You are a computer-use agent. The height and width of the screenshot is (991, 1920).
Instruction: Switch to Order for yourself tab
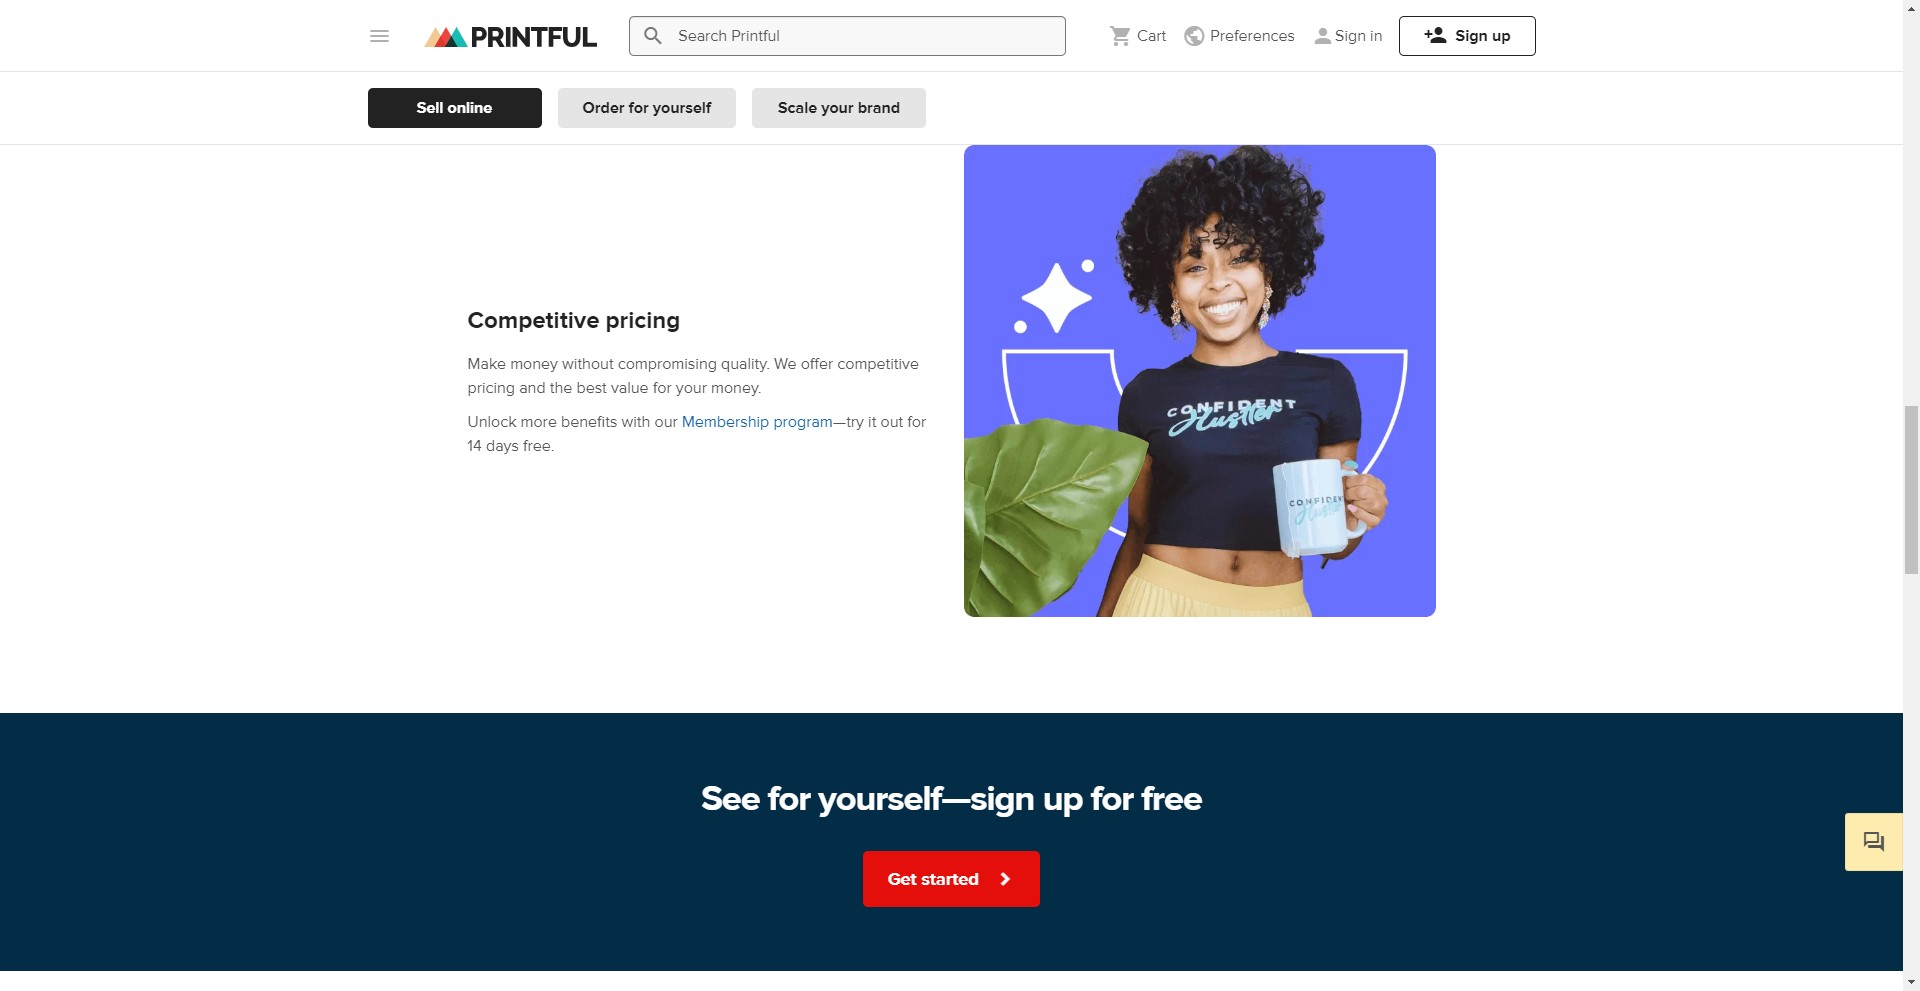point(647,108)
